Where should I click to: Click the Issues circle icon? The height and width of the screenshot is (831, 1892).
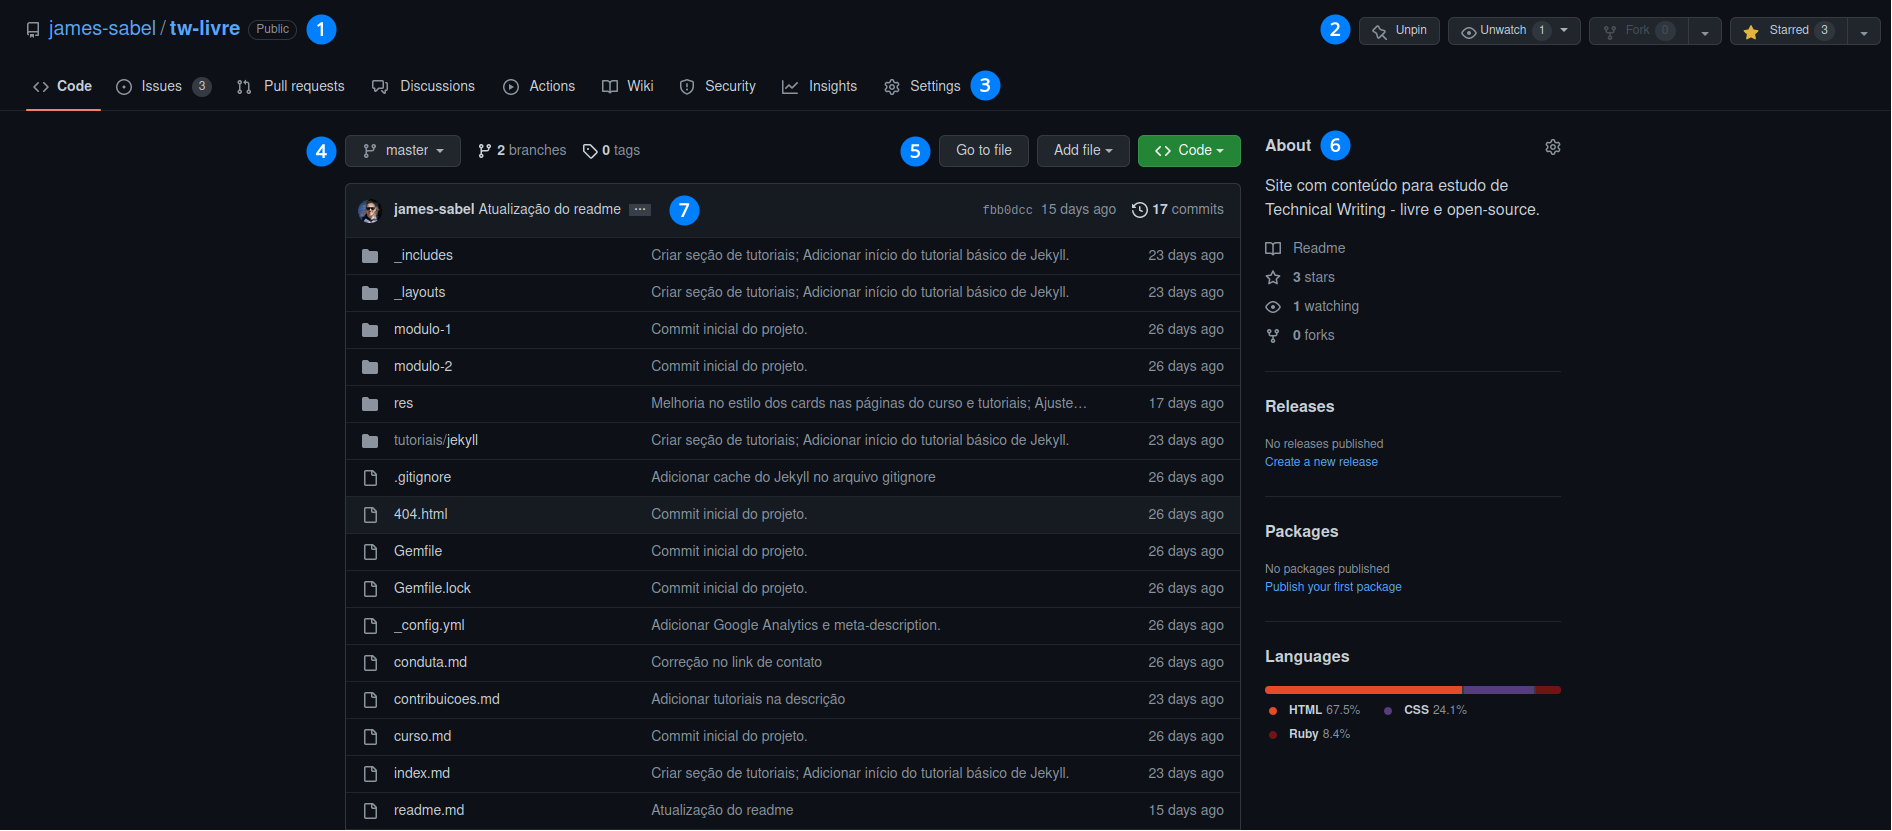coord(124,87)
